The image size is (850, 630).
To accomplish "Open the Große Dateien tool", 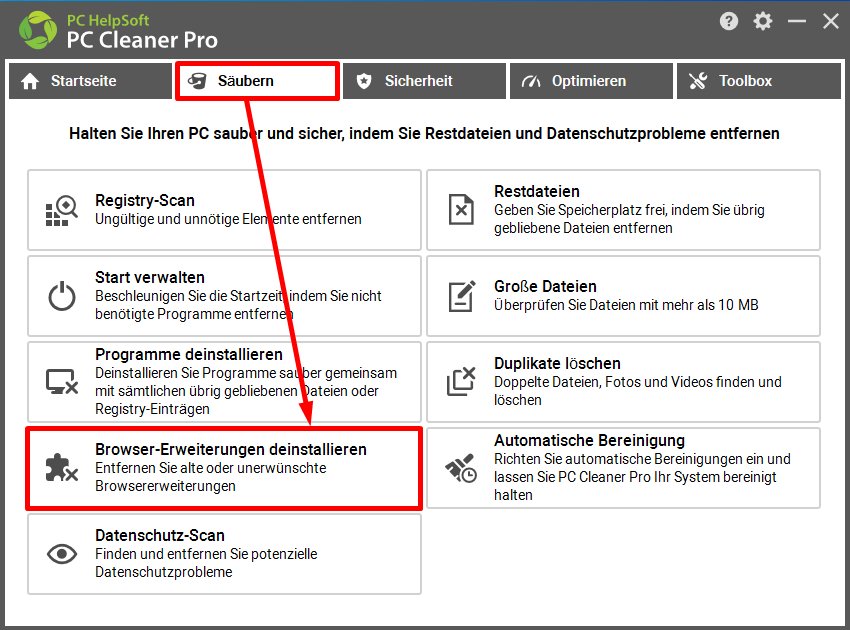I will (x=623, y=296).
